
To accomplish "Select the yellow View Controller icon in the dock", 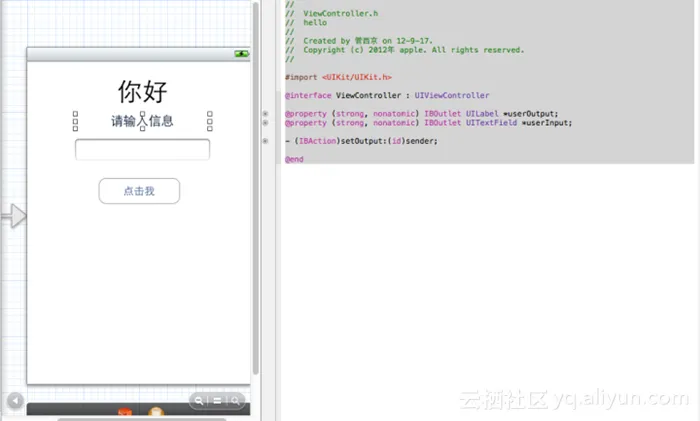I will (x=156, y=412).
